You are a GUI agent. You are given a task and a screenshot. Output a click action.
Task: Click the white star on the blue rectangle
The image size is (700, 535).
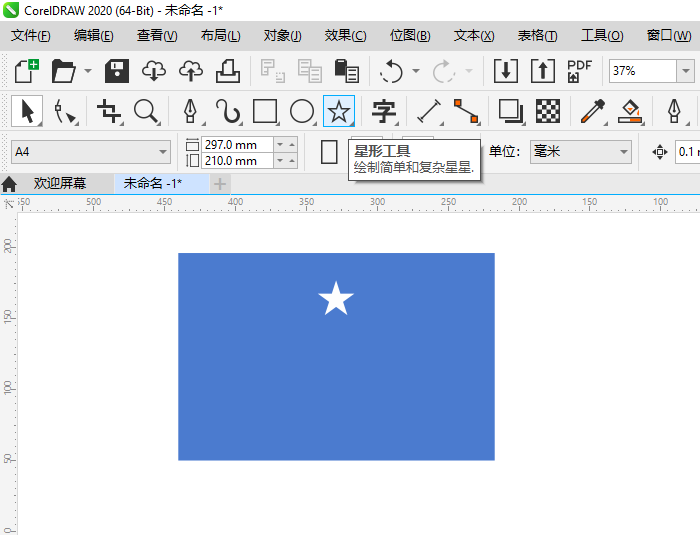(x=336, y=299)
